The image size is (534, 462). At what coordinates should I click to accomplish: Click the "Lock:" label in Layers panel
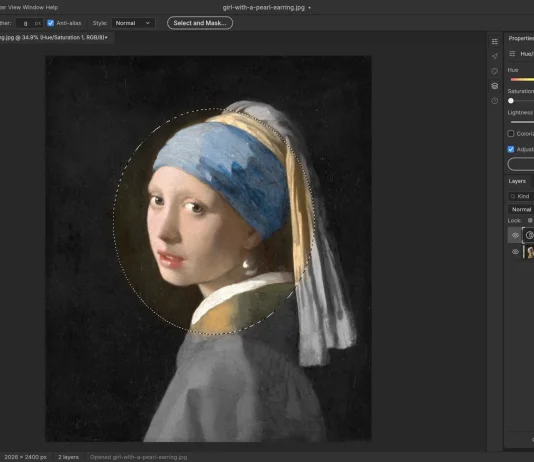tap(514, 221)
